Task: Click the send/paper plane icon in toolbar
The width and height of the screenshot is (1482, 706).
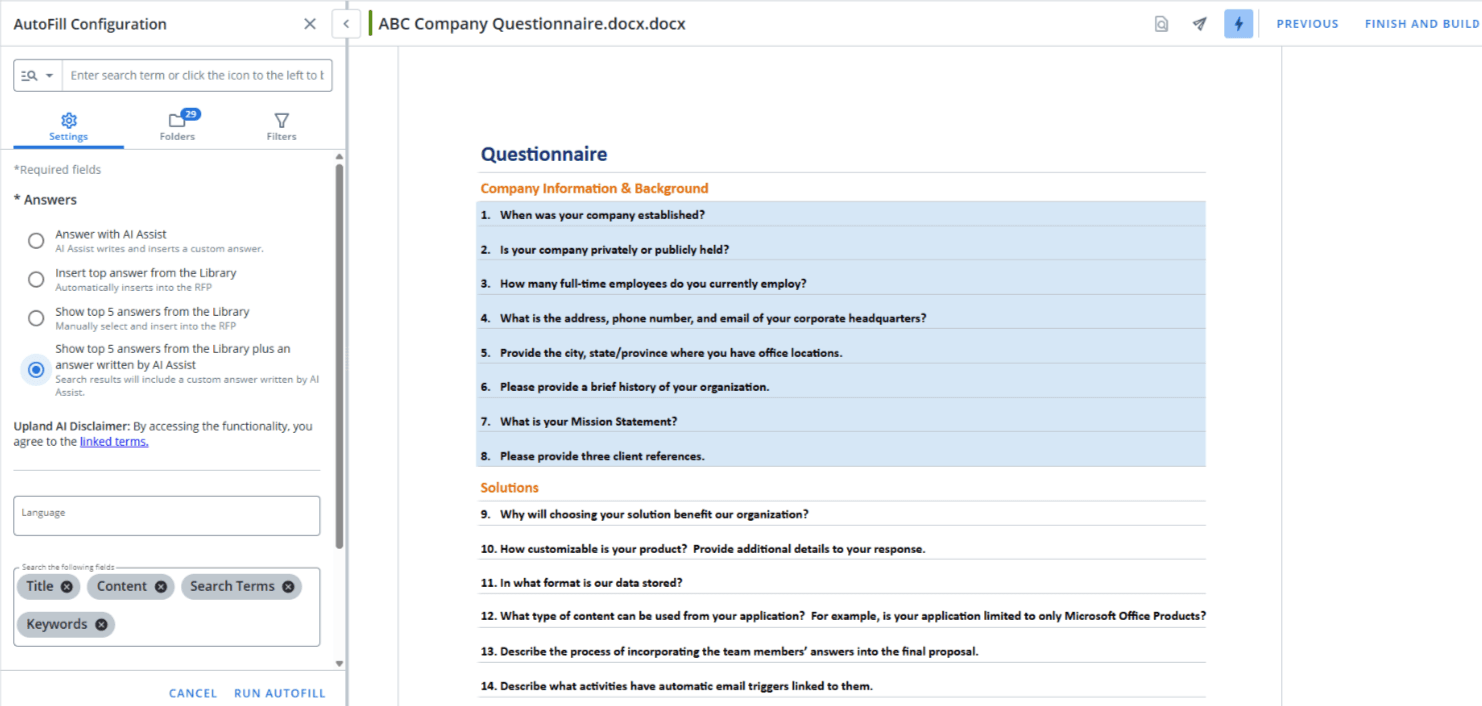Action: tap(1199, 23)
